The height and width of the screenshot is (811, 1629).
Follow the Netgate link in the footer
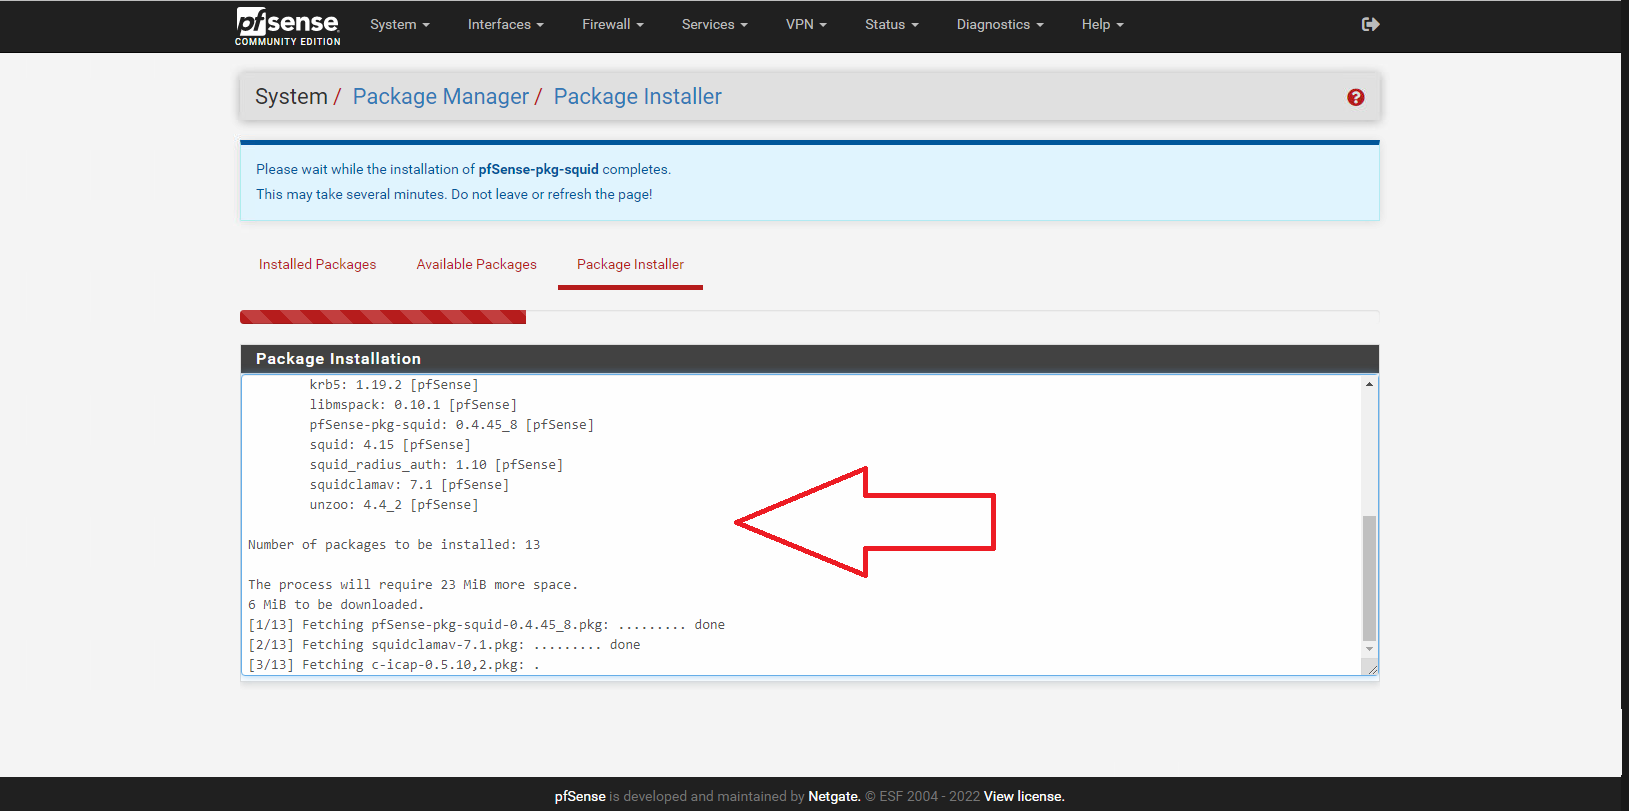click(834, 796)
